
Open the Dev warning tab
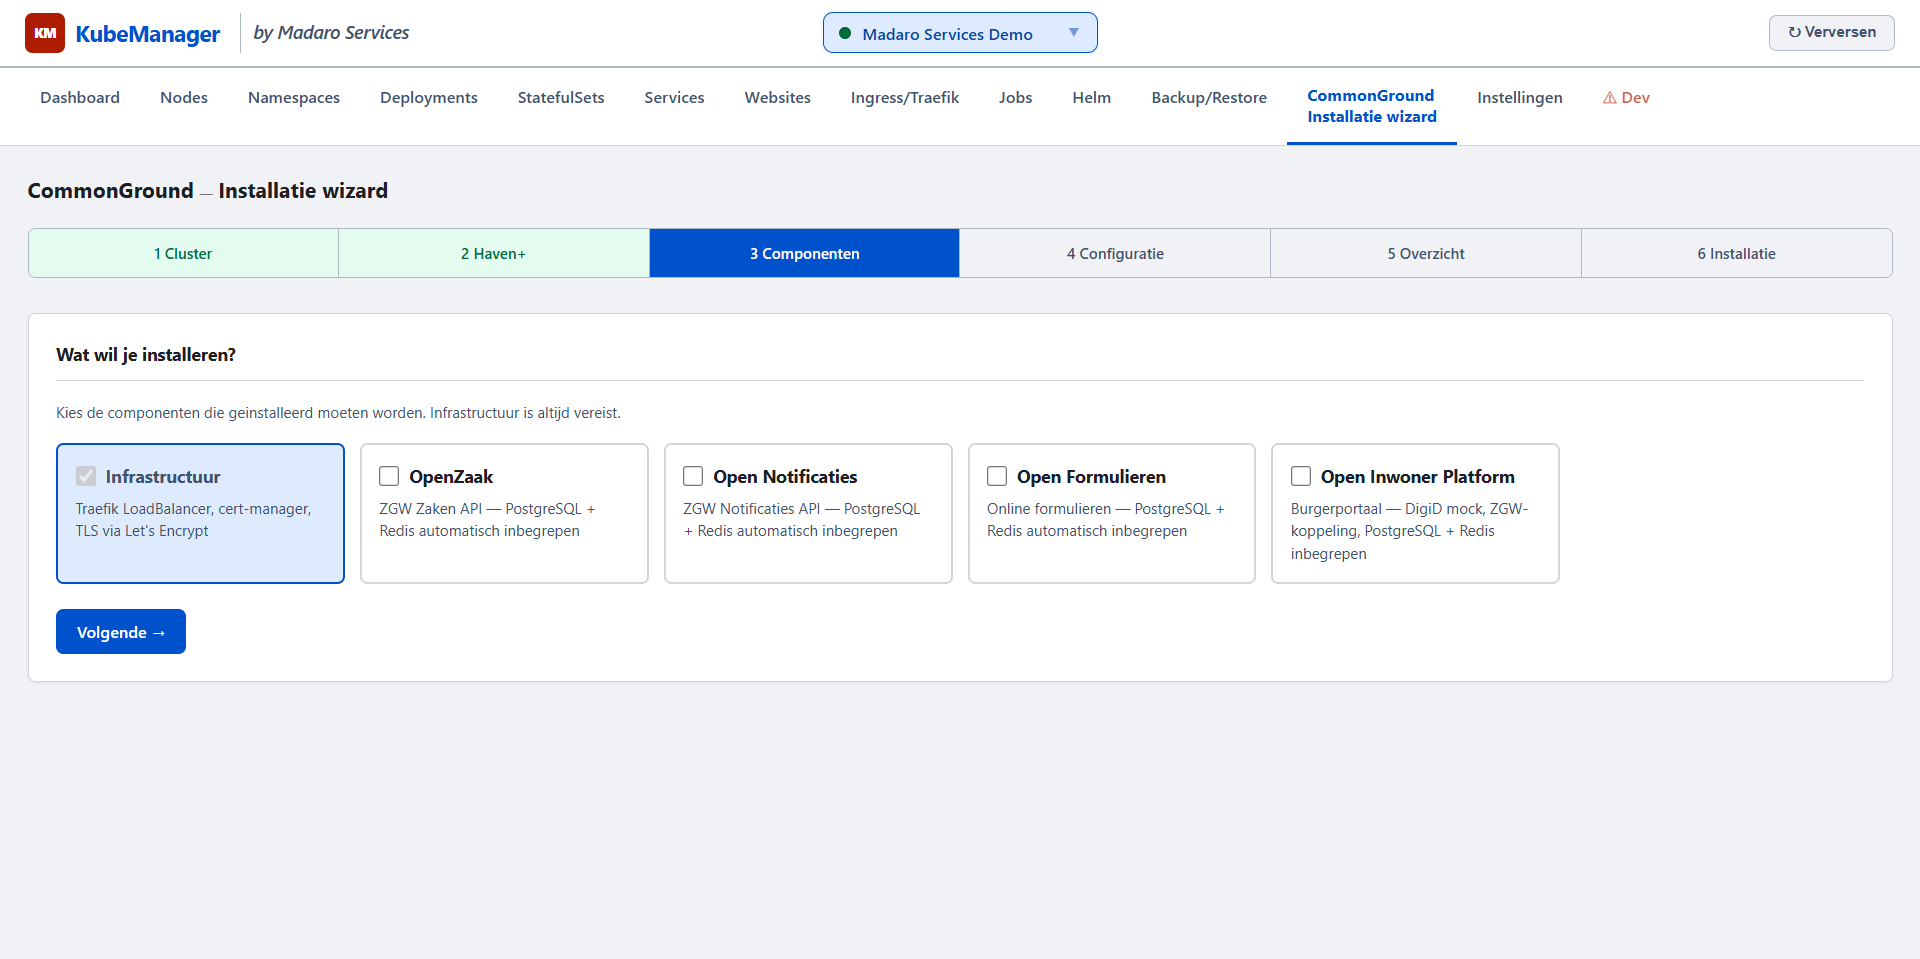pyautogui.click(x=1626, y=97)
